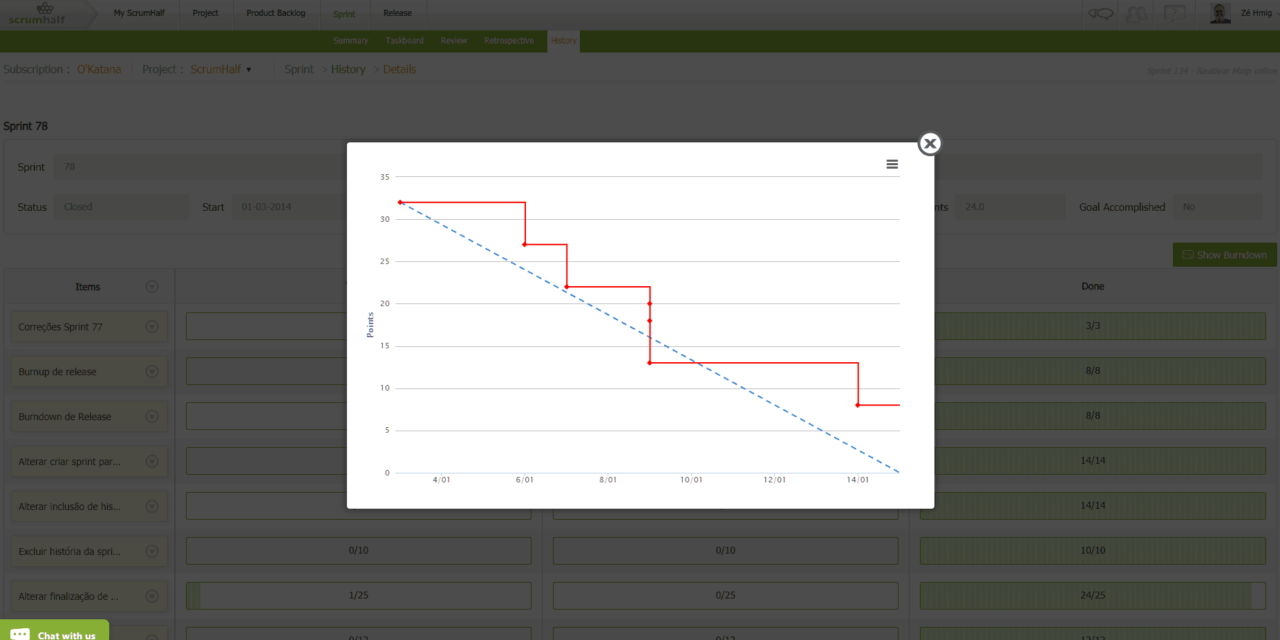Expand options for Burnup de release
The width and height of the screenshot is (1280, 640).
[x=152, y=371]
